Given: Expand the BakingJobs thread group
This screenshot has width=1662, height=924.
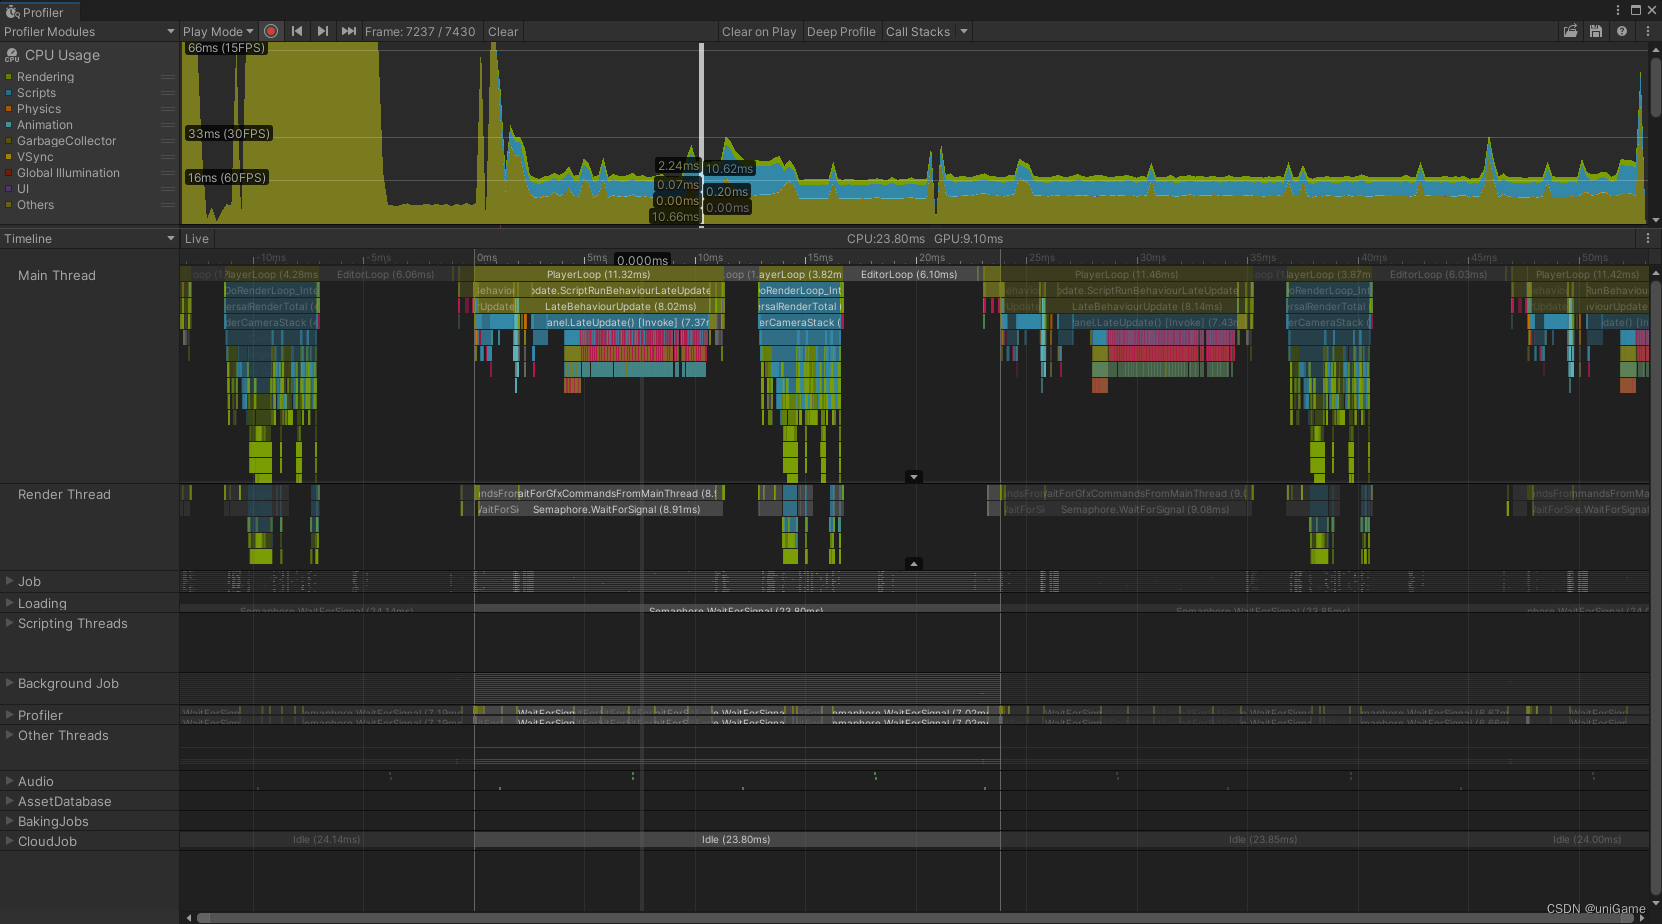Looking at the screenshot, I should tap(9, 821).
